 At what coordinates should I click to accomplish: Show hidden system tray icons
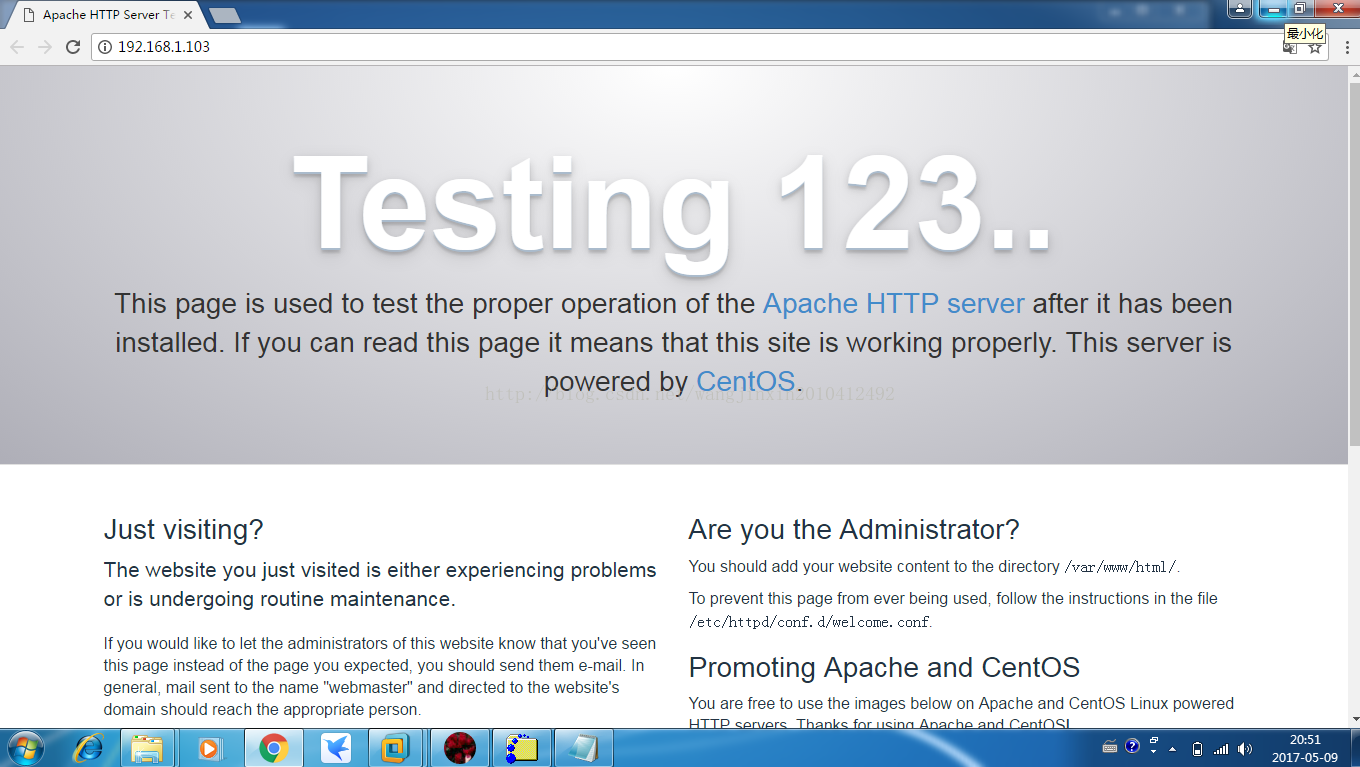1173,749
